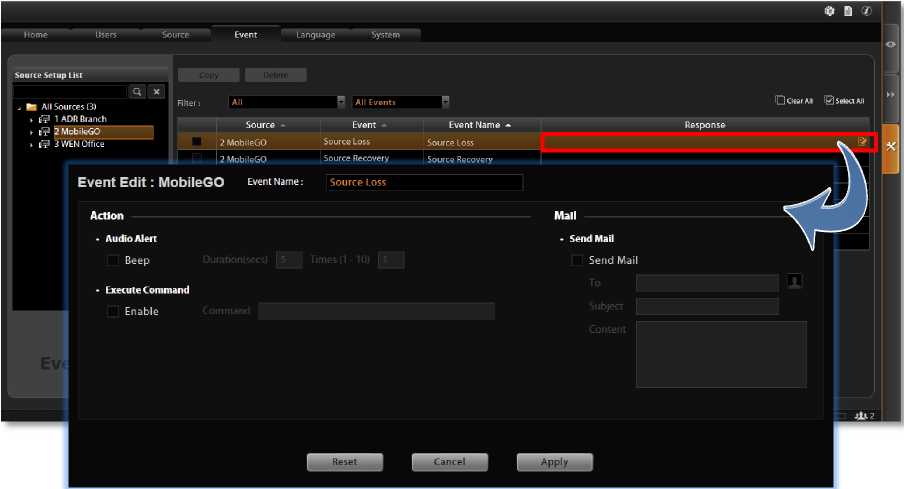Image resolution: width=904 pixels, height=489 pixels.
Task: Click the clear X button beside search
Action: click(156, 92)
